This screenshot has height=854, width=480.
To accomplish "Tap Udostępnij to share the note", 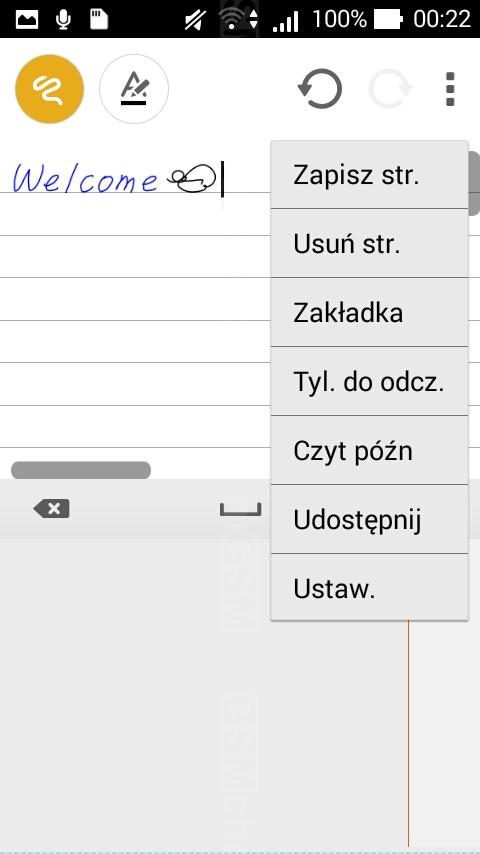I will [369, 520].
